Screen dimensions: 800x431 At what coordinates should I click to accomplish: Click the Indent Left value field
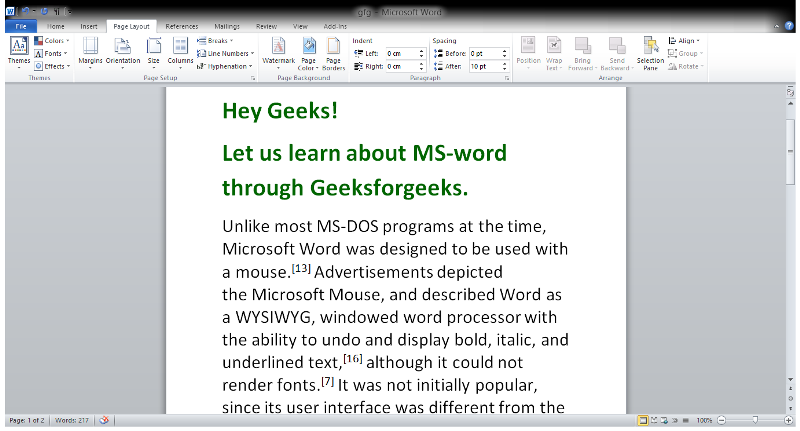(x=402, y=53)
